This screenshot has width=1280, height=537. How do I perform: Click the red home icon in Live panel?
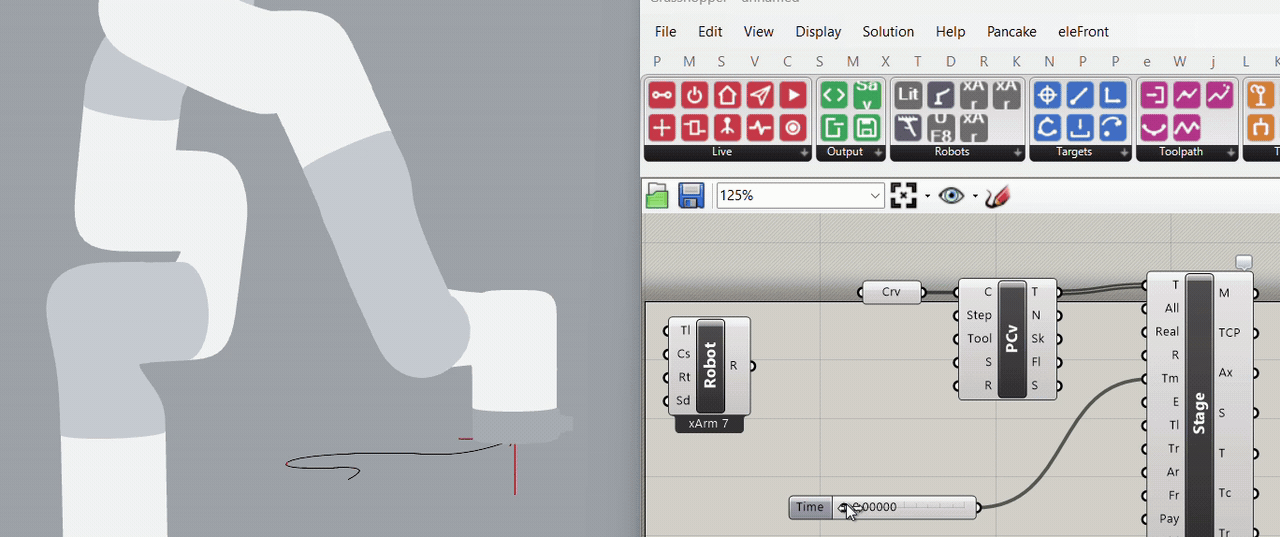click(727, 96)
